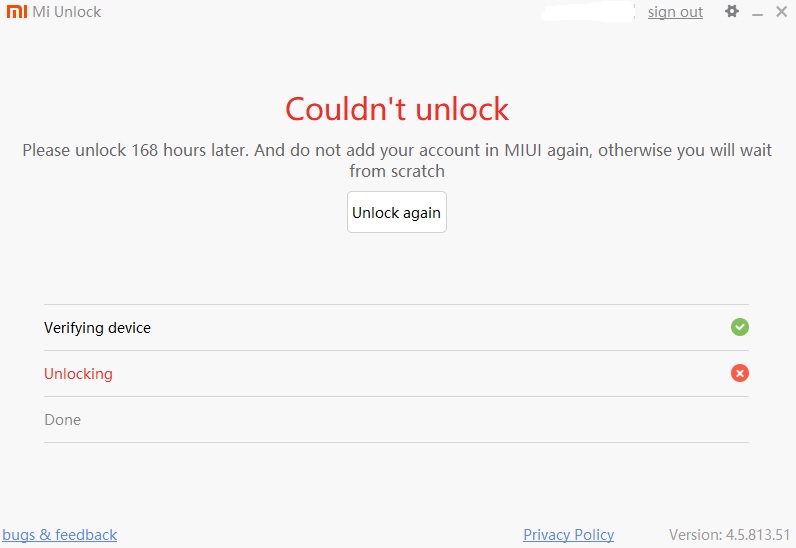Open the bugs & feedback link
This screenshot has height=548, width=796.
click(60, 535)
